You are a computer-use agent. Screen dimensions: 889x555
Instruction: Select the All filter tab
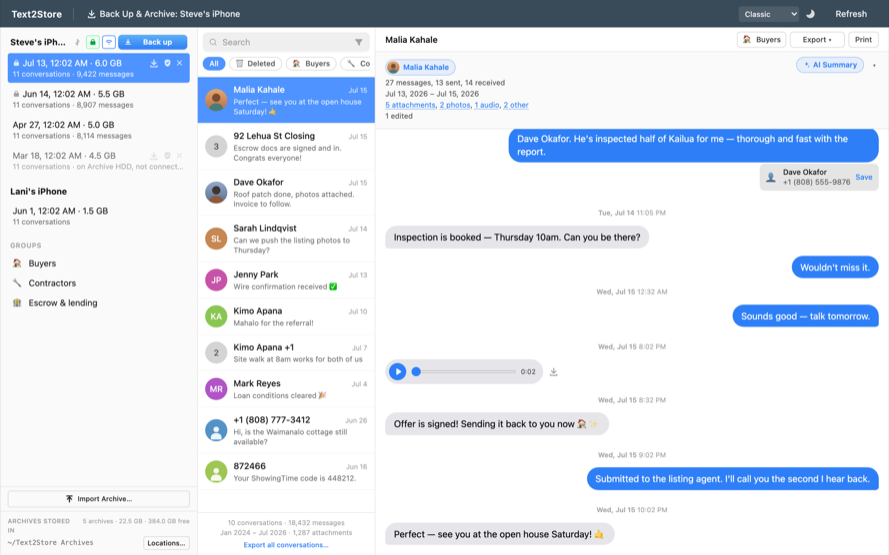point(214,63)
